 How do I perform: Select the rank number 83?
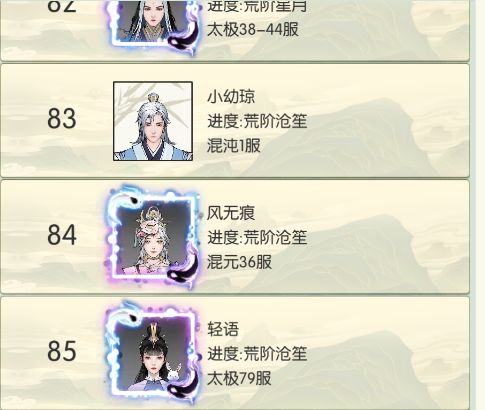click(x=62, y=119)
